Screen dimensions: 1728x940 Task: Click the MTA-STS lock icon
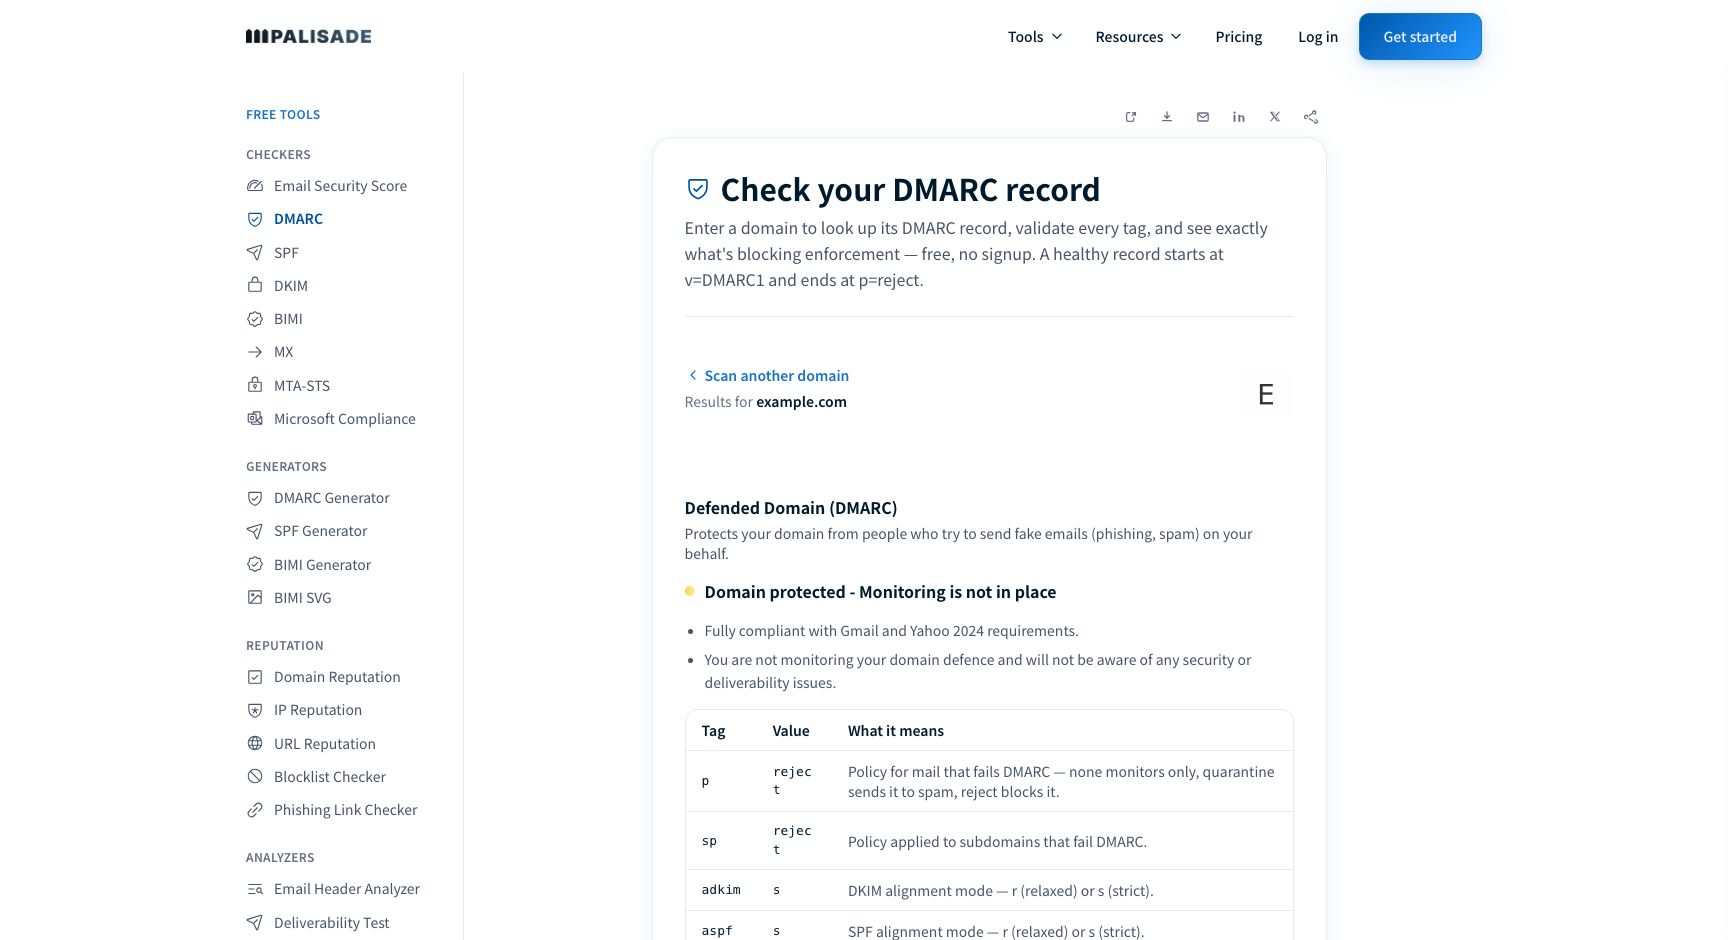pos(255,385)
